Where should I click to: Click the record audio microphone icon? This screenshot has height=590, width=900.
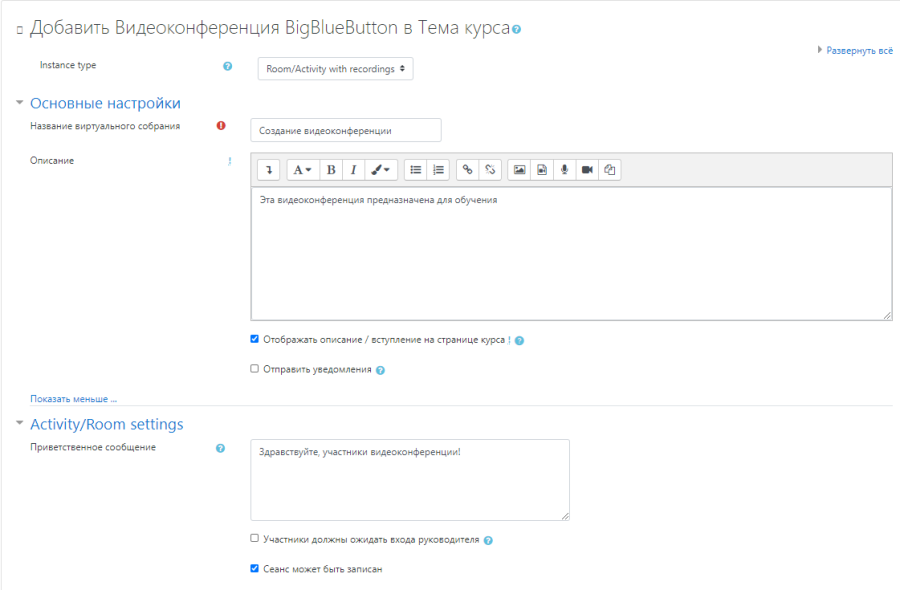[564, 170]
